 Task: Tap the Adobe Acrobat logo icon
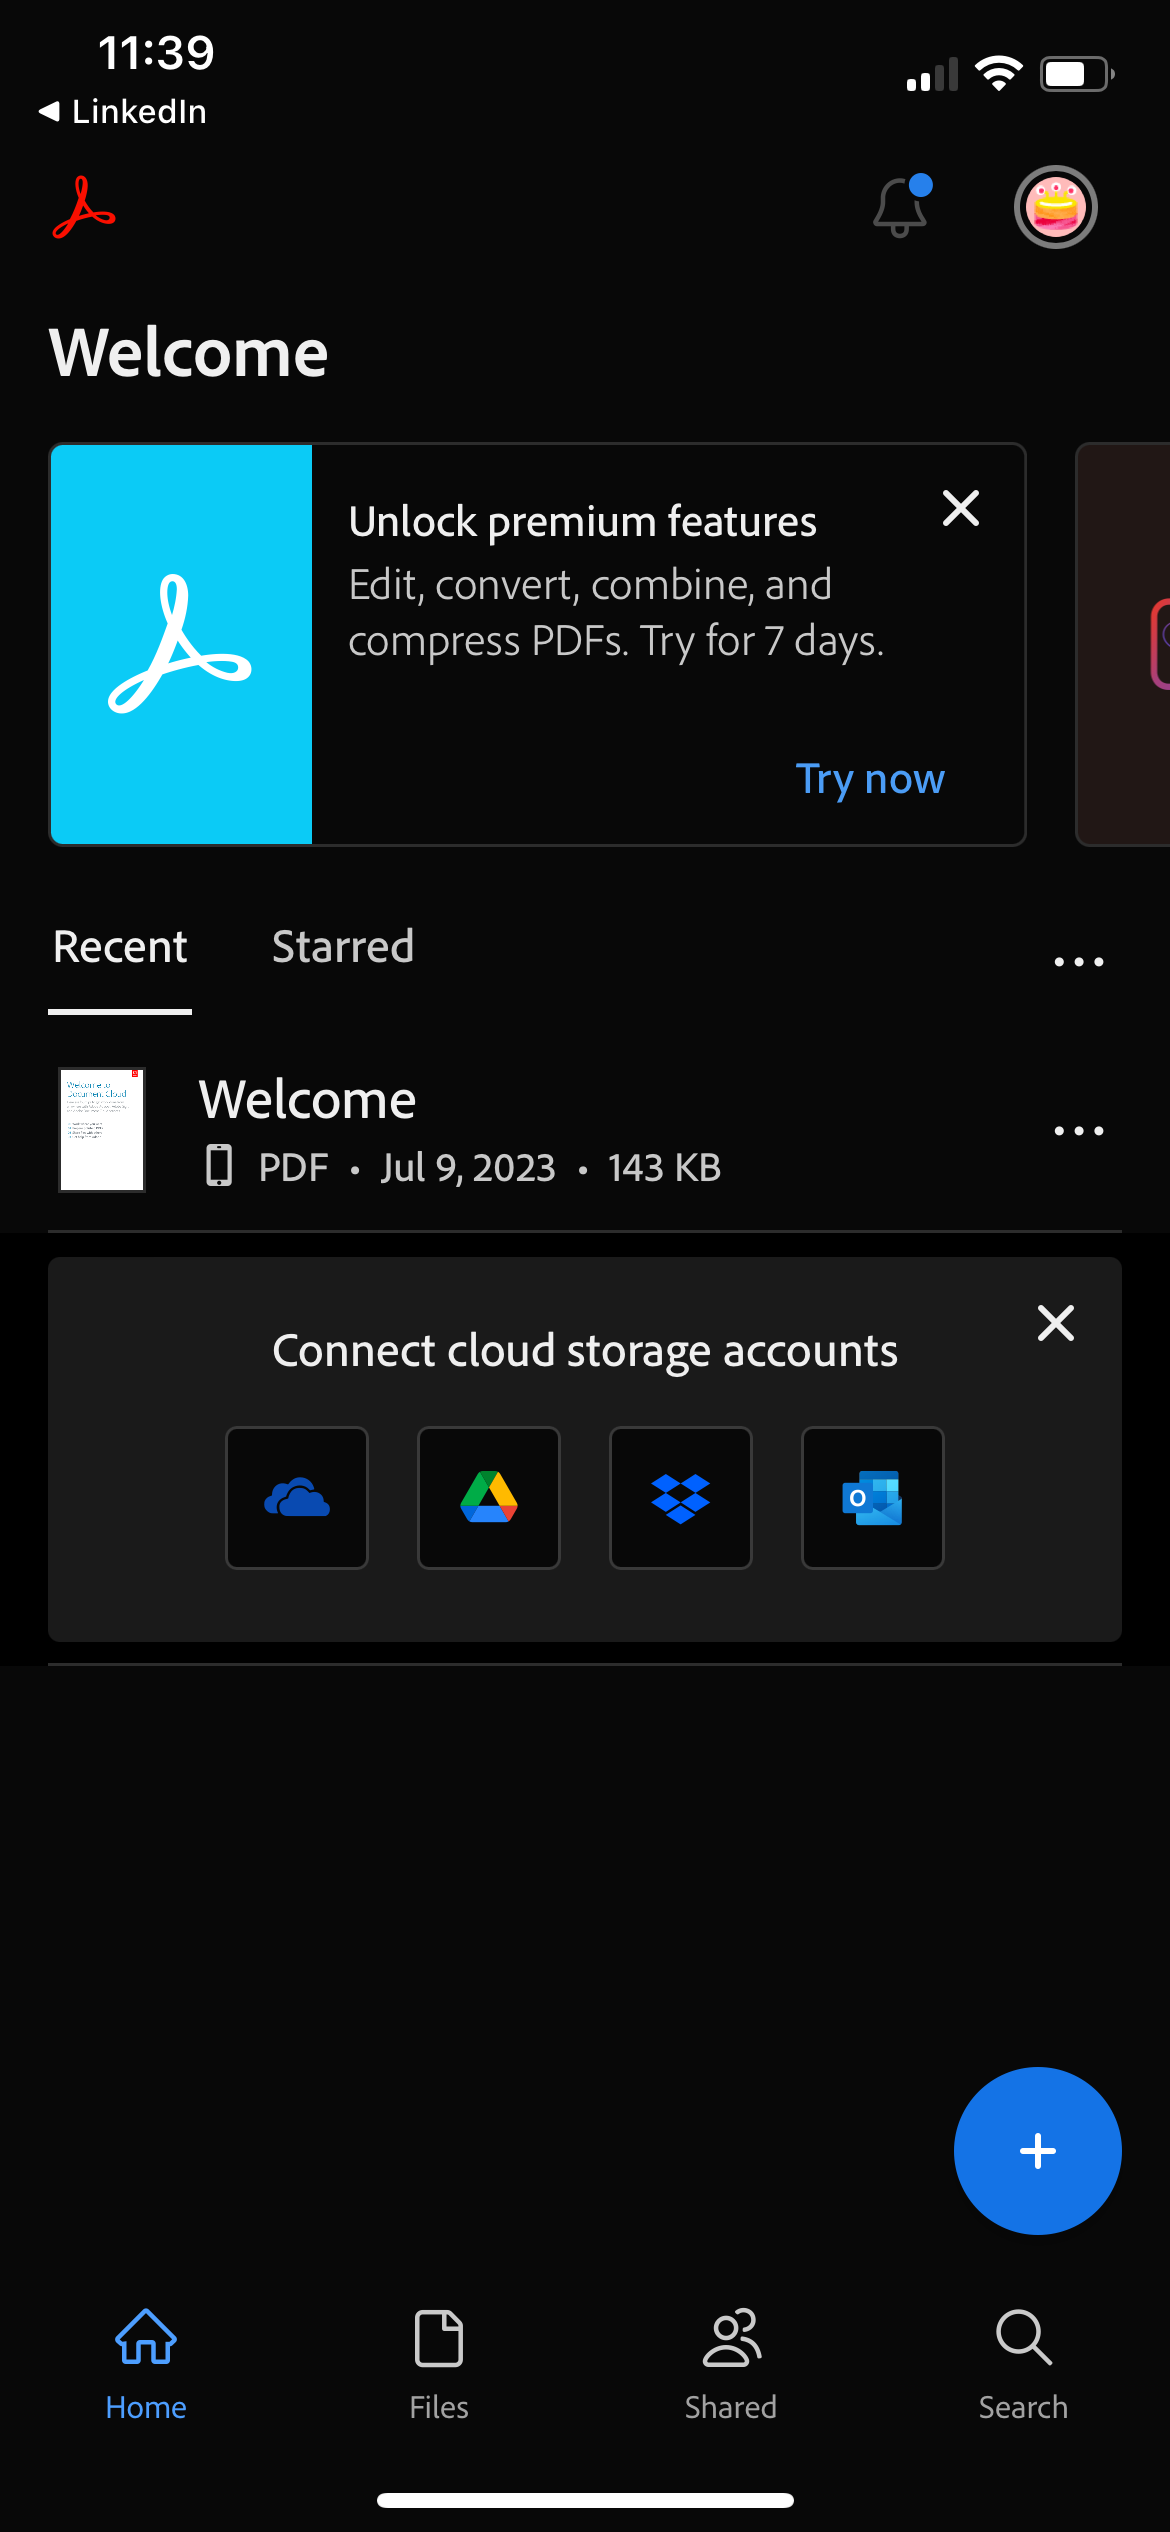84,208
